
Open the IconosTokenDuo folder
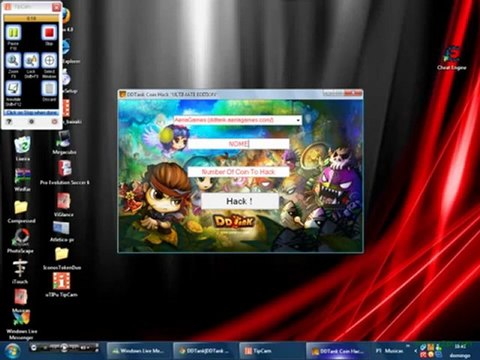(62, 258)
